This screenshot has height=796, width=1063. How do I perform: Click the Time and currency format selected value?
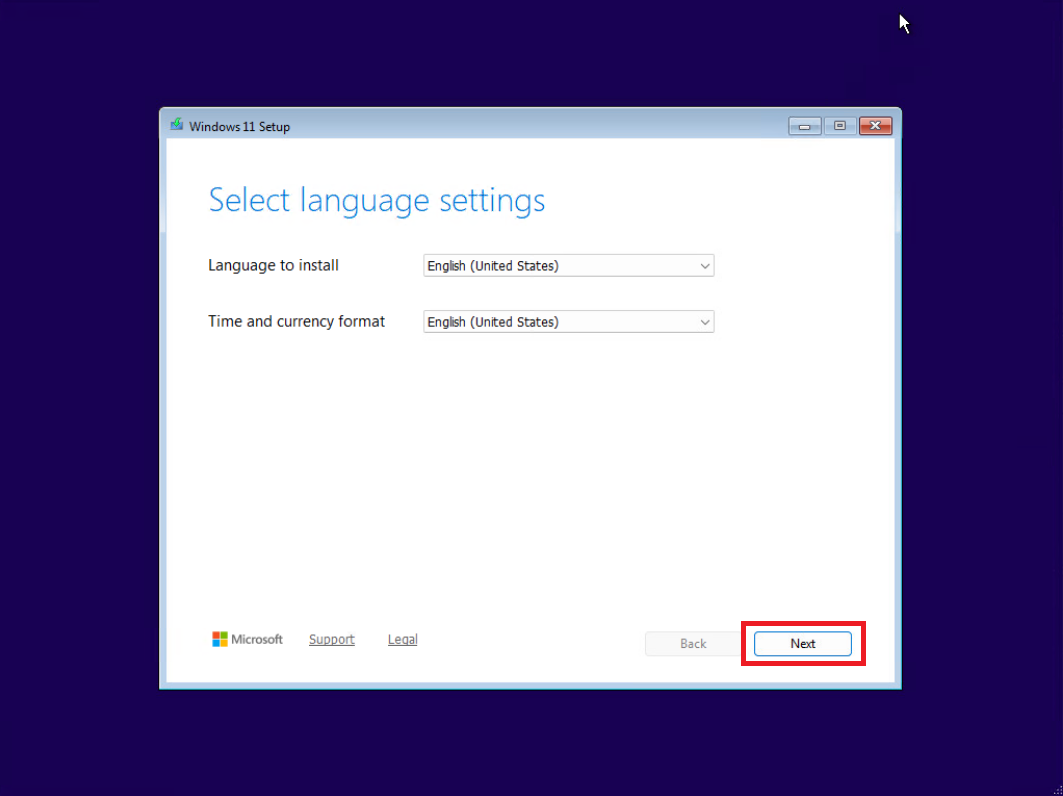(493, 322)
